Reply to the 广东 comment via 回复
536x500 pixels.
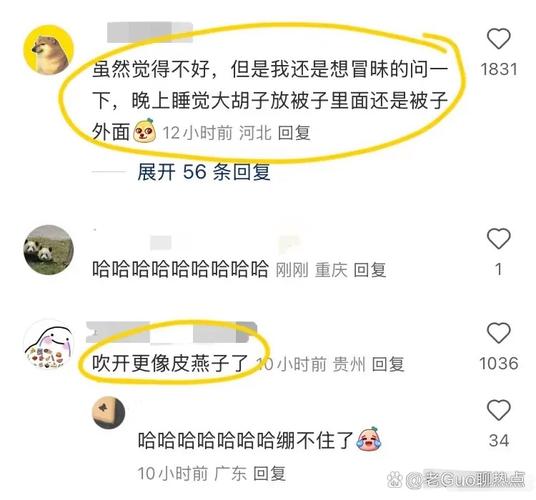(x=269, y=473)
